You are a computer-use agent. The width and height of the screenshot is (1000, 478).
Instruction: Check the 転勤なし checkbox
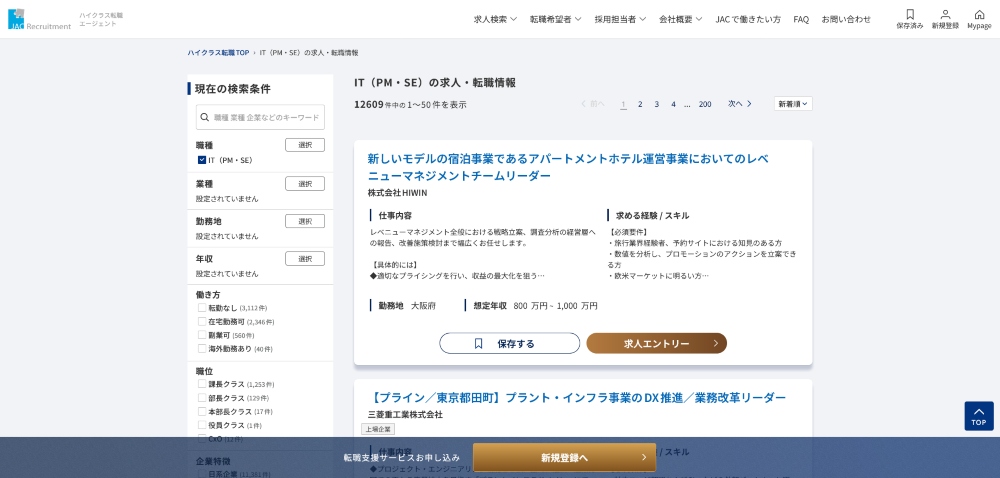[x=202, y=307]
